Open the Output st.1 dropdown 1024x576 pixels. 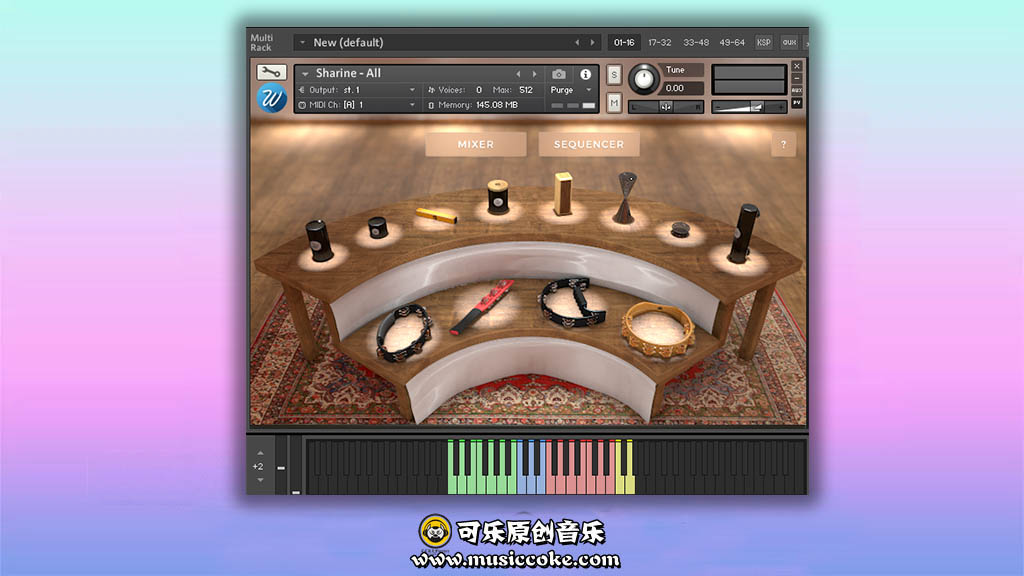coord(412,90)
